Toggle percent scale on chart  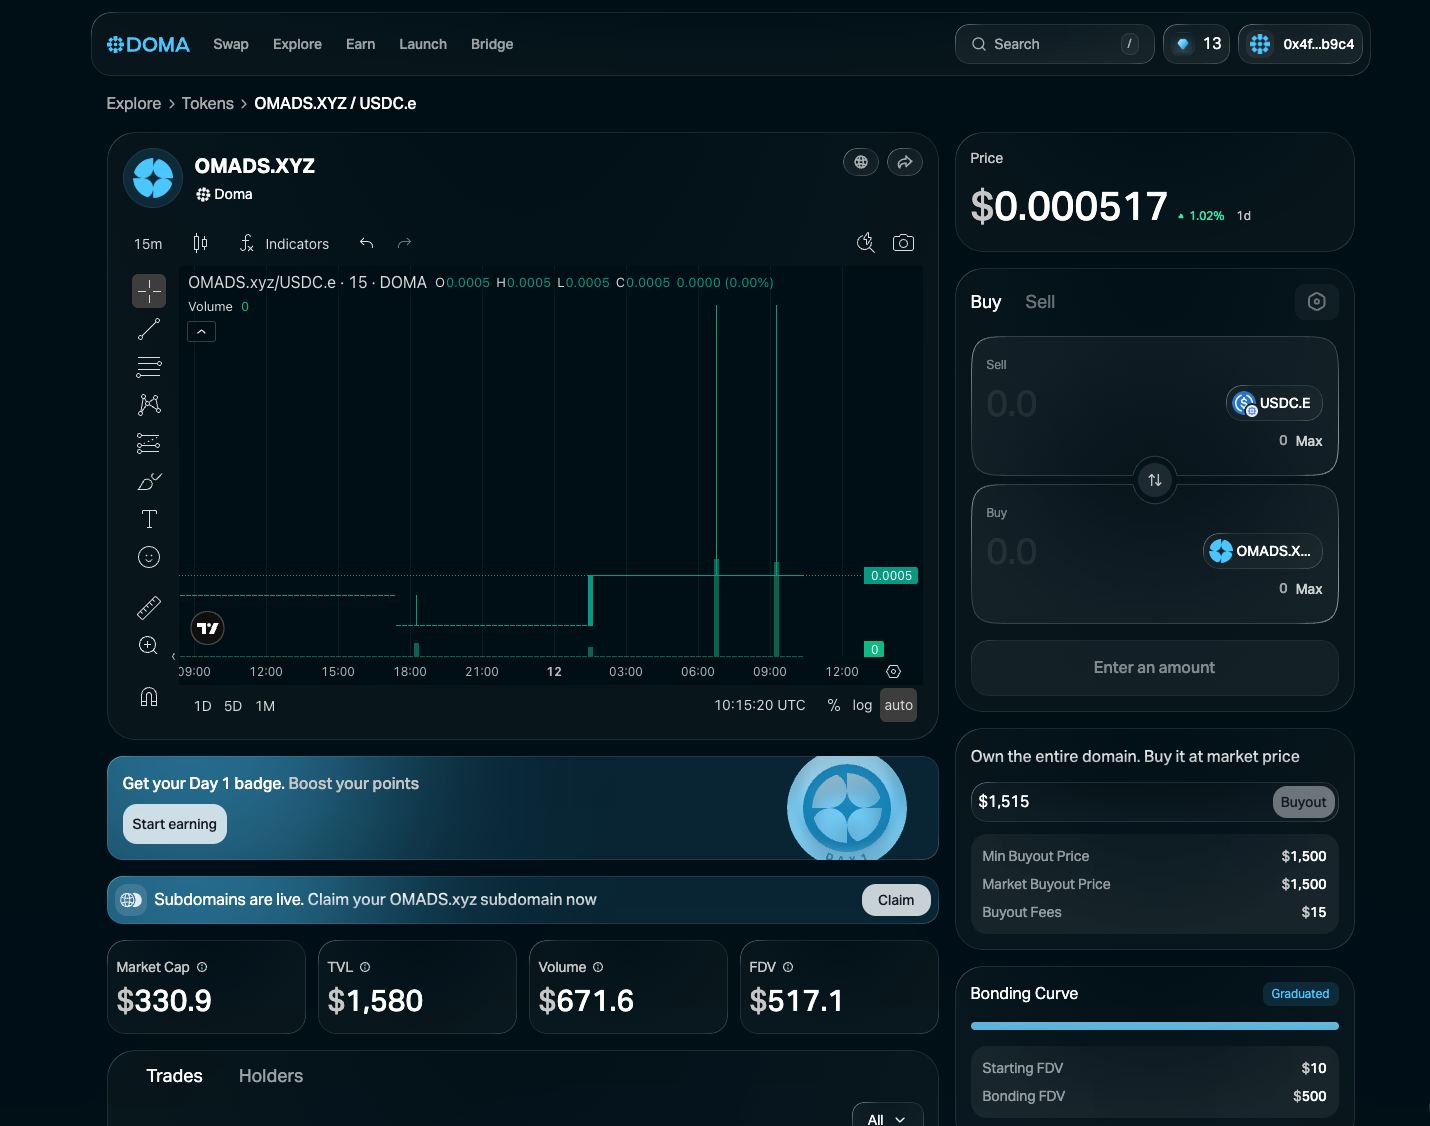[834, 705]
